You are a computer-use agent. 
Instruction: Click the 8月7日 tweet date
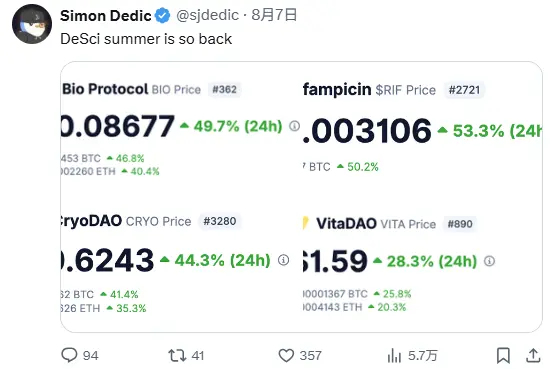click(274, 15)
